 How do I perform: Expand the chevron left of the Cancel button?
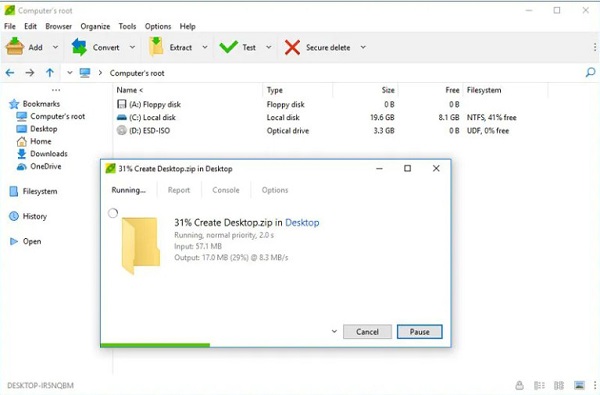point(334,331)
